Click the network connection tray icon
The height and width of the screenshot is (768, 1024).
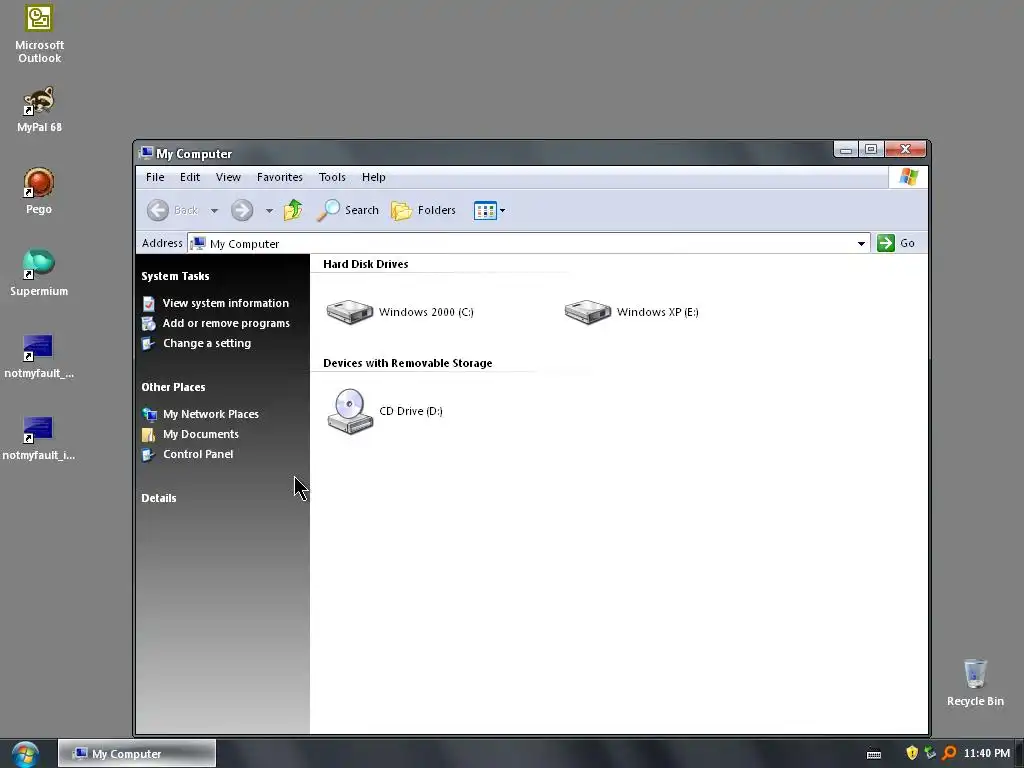[930, 753]
